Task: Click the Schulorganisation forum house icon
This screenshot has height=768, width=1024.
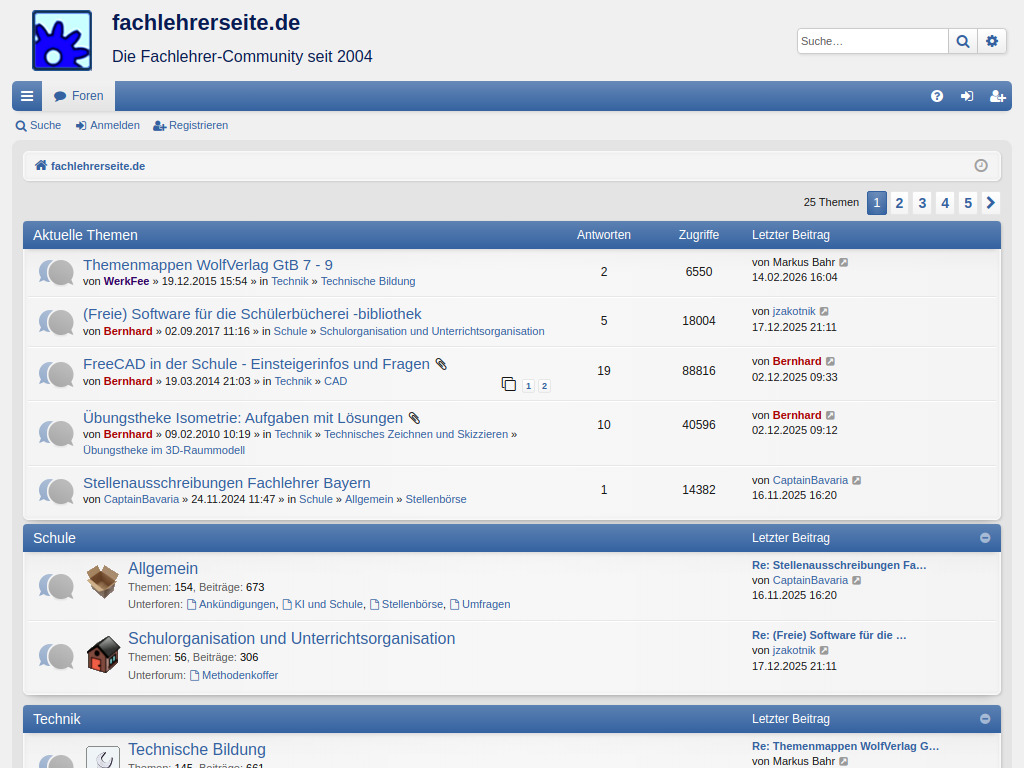Action: 102,655
